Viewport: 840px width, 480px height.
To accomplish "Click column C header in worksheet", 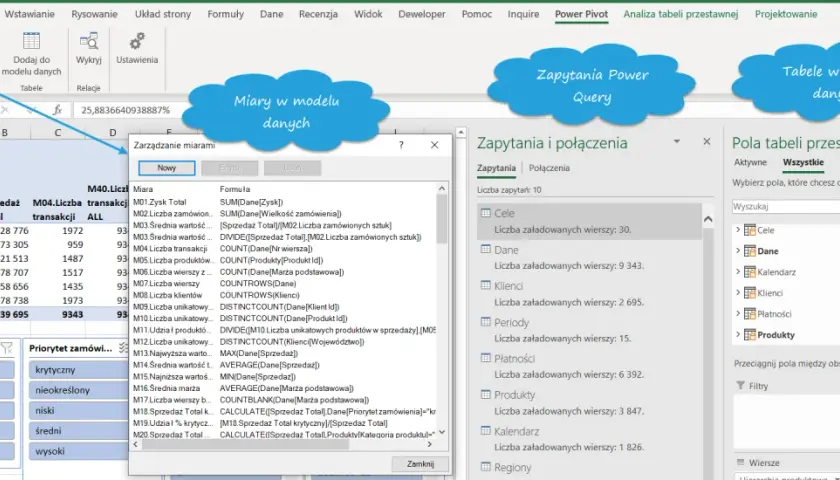I will 57,132.
